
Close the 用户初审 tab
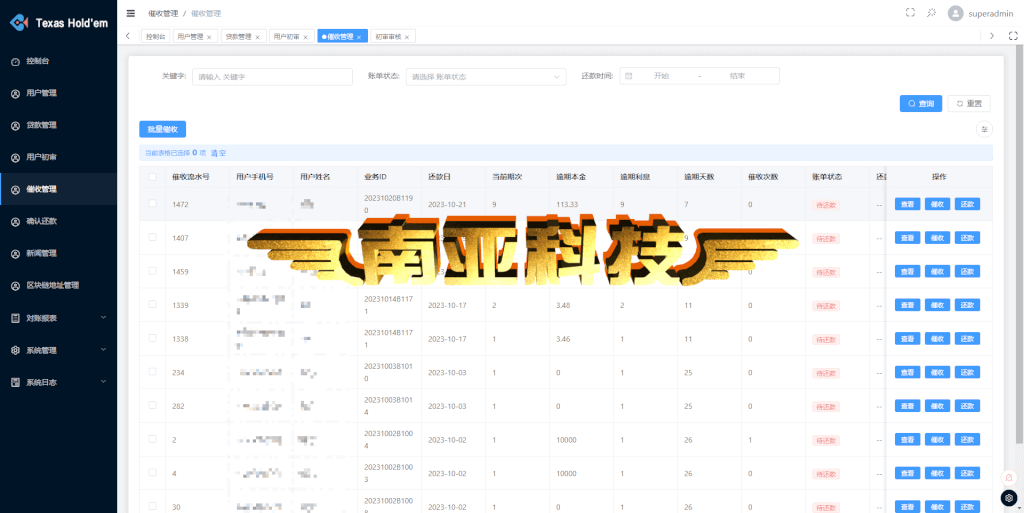pos(305,37)
